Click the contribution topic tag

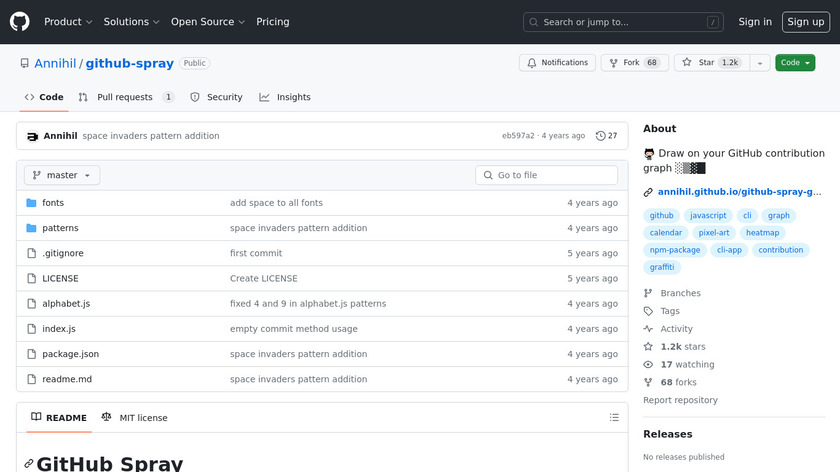(x=781, y=250)
